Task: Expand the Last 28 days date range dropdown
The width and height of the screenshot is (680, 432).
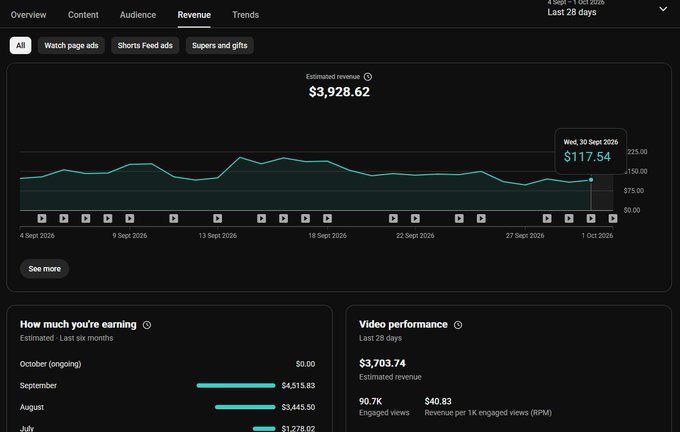Action: pyautogui.click(x=607, y=9)
